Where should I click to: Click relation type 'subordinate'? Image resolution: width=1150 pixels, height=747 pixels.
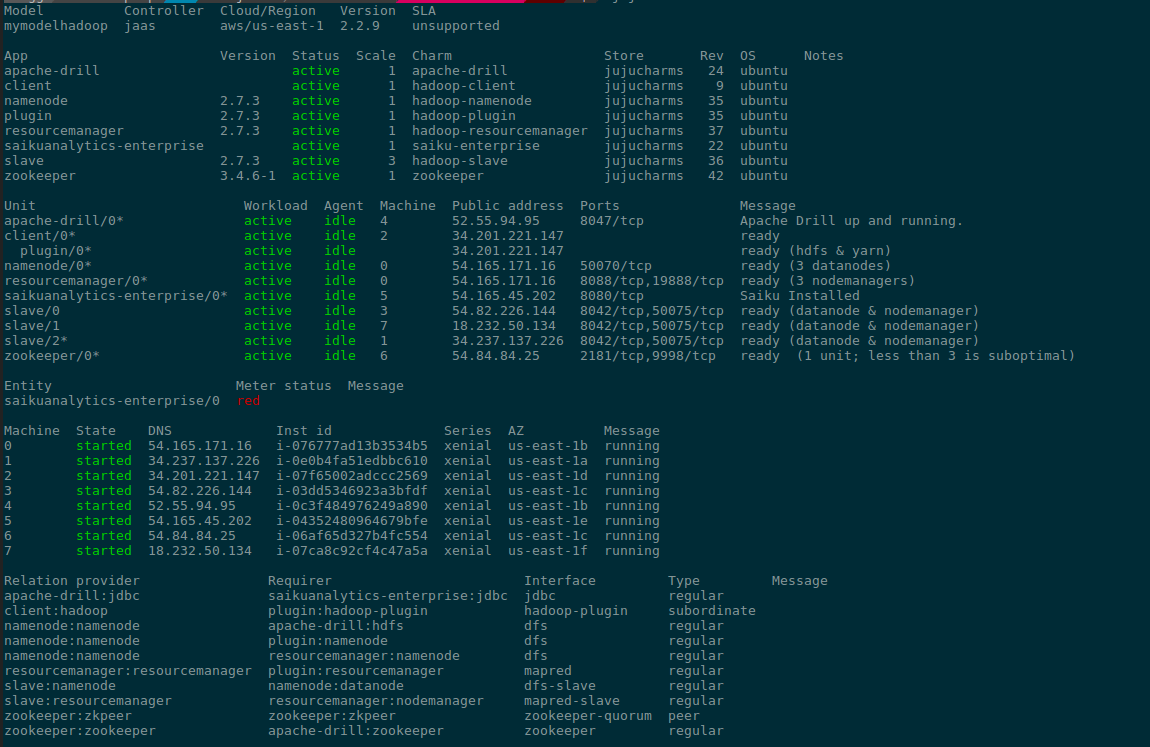click(x=711, y=611)
